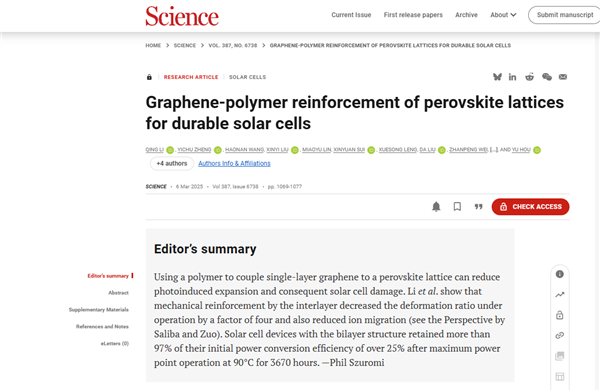Go to References and Notes section
The width and height of the screenshot is (600, 391).
coord(102,326)
